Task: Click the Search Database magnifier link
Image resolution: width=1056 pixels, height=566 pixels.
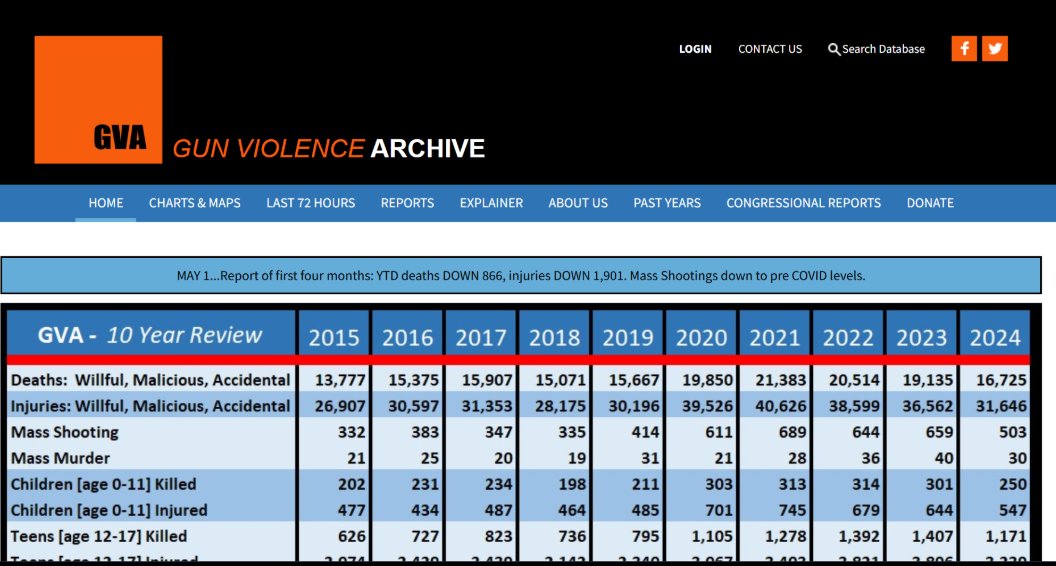Action: [876, 49]
